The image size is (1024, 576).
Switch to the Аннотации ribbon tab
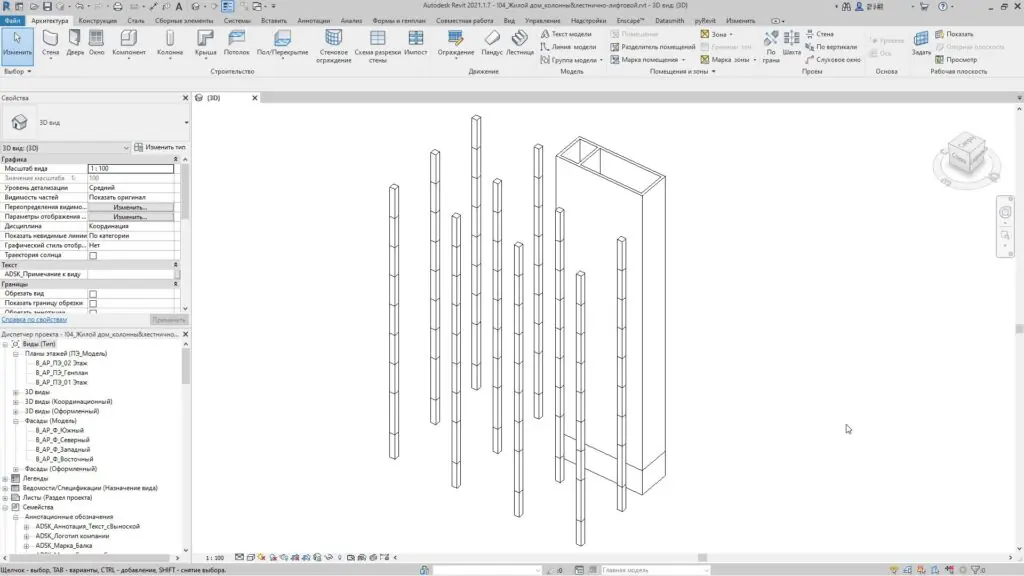(x=313, y=20)
